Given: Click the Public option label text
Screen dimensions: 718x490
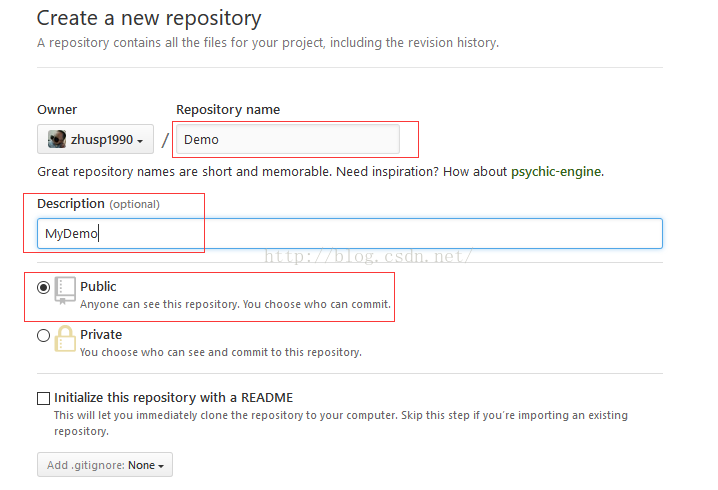Looking at the screenshot, I should [98, 287].
